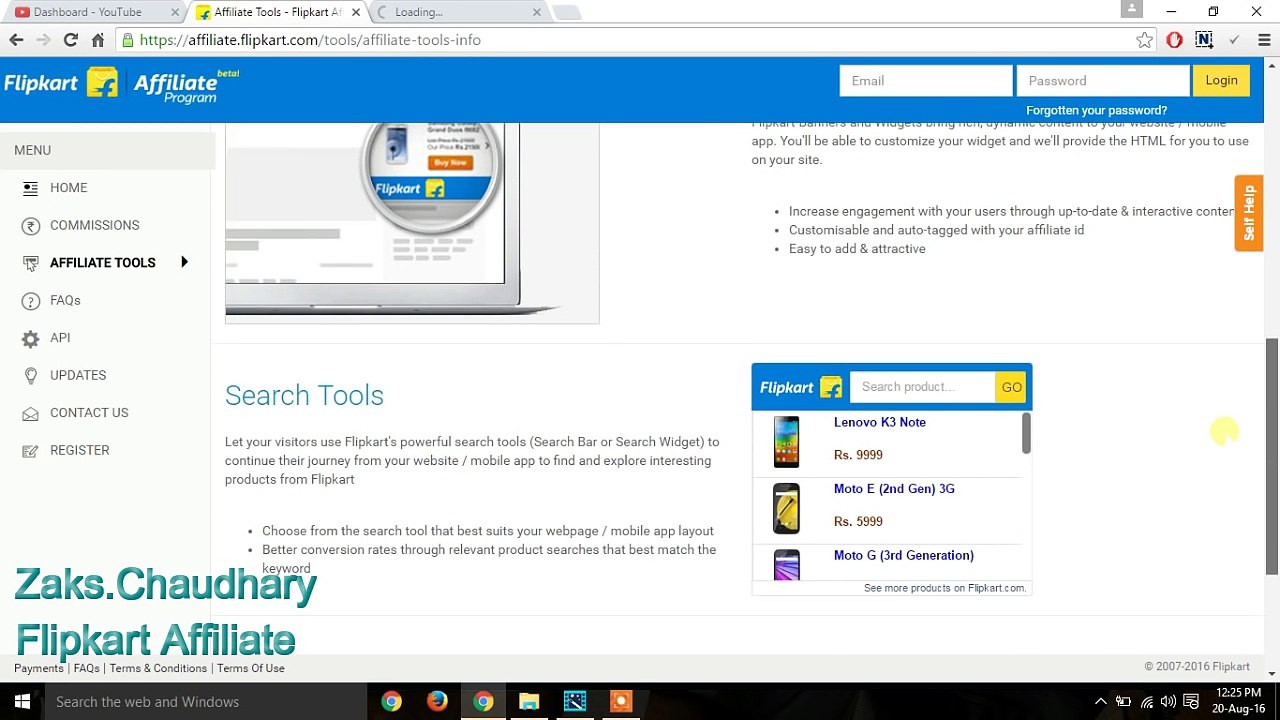
Task: Open the Lenovo K3 Note product link
Action: [880, 422]
